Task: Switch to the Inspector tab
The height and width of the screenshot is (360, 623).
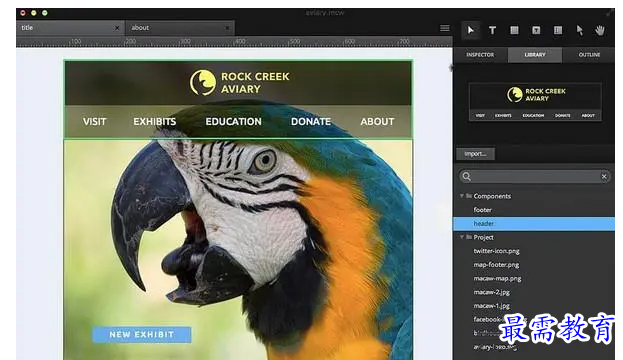Action: [480, 55]
